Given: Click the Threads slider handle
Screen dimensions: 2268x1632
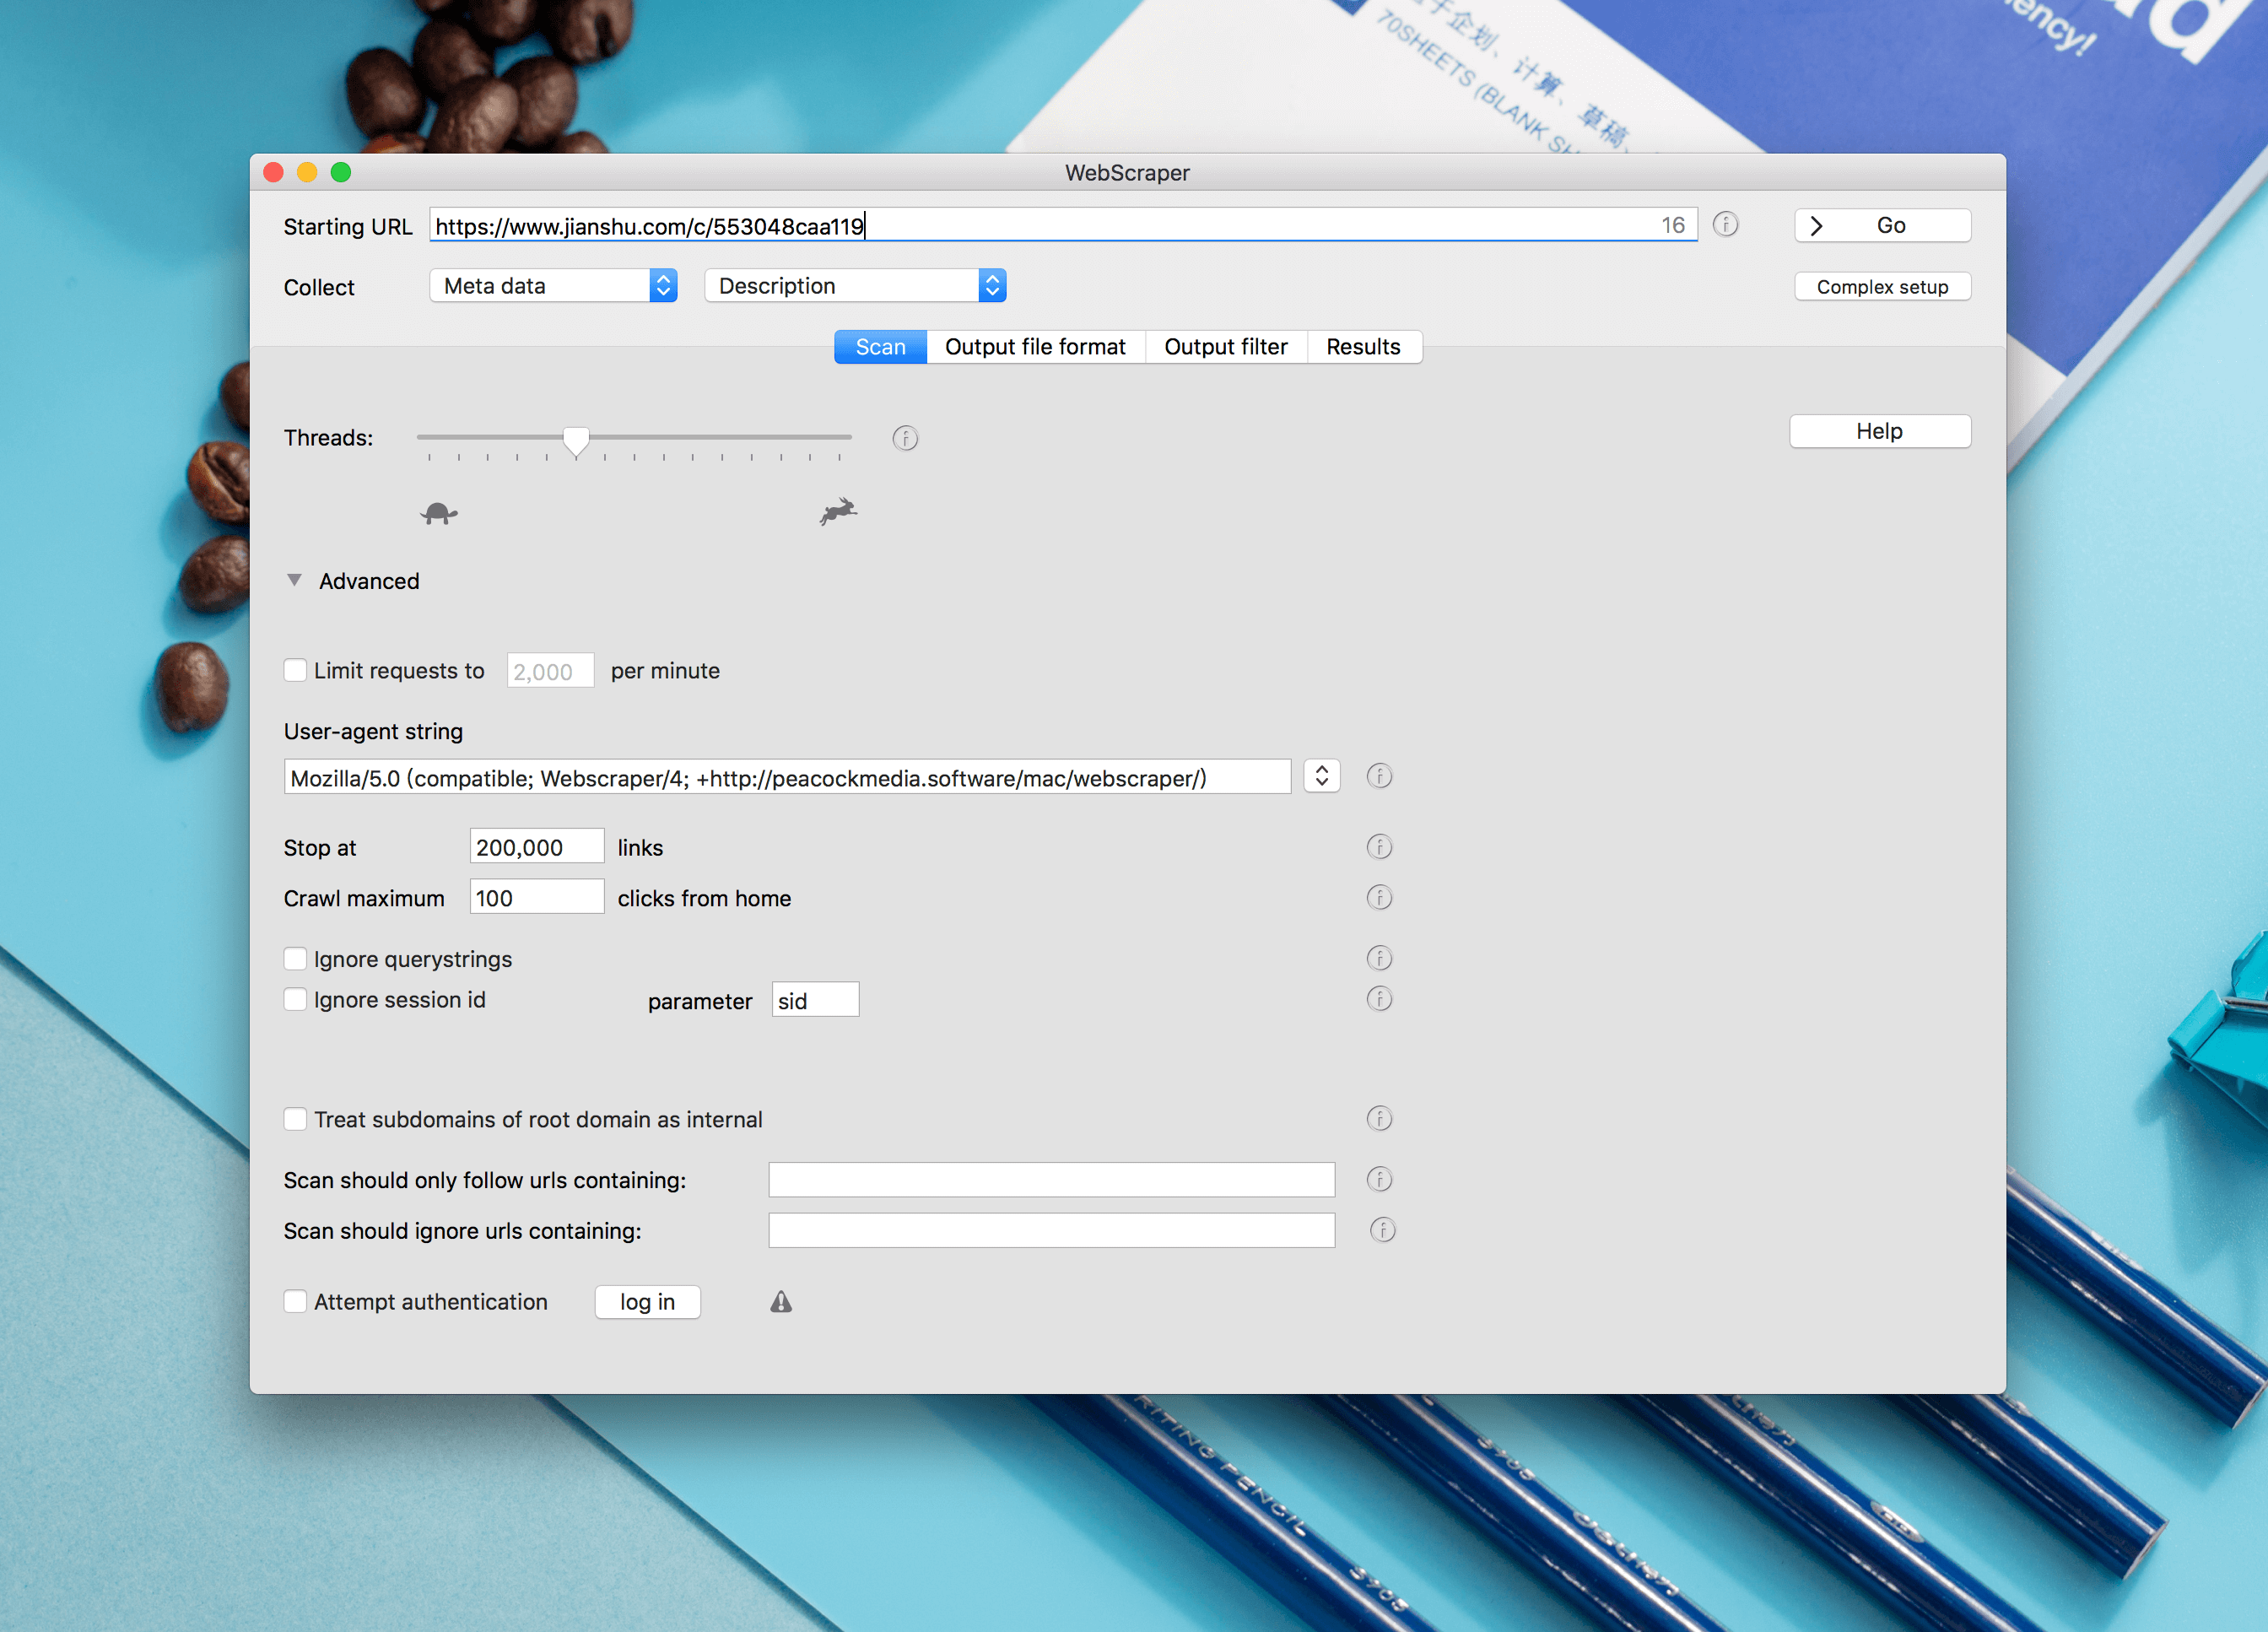Looking at the screenshot, I should [x=576, y=440].
